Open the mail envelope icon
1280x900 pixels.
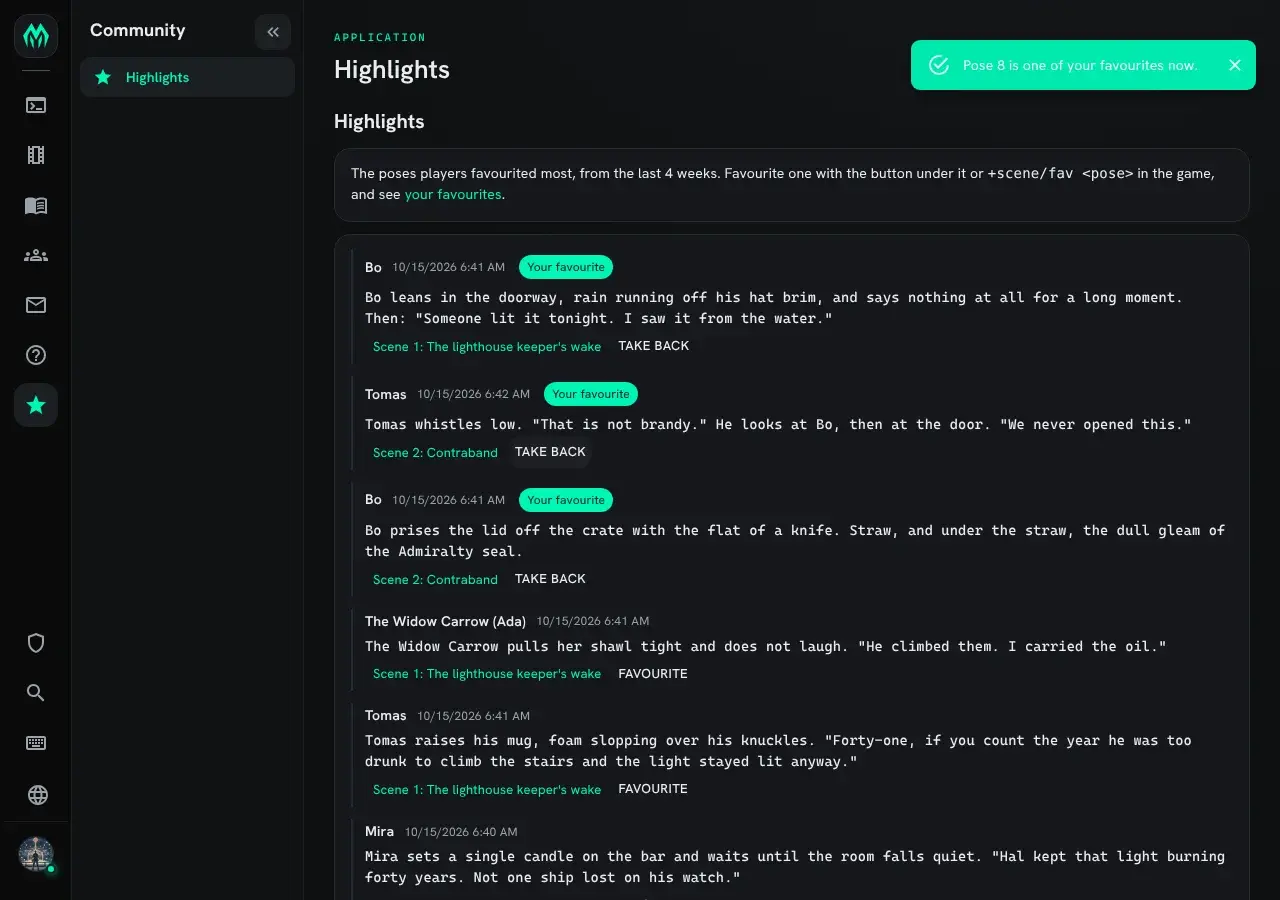pos(36,305)
